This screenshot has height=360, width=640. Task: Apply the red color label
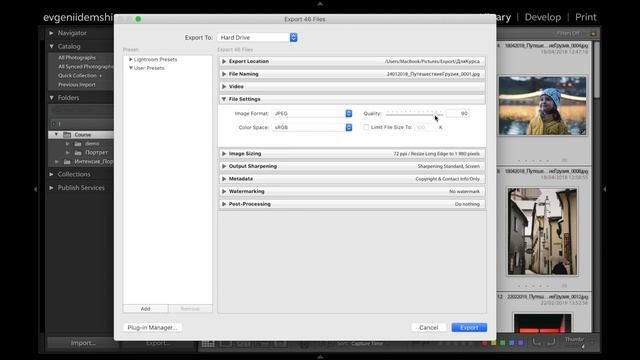pos(484,343)
